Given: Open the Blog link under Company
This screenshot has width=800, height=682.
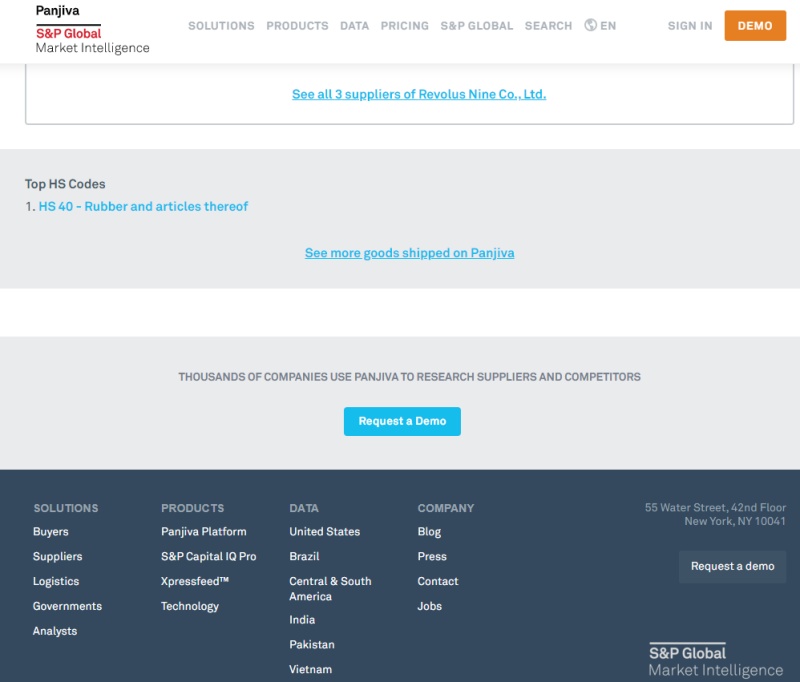Looking at the screenshot, I should (429, 532).
